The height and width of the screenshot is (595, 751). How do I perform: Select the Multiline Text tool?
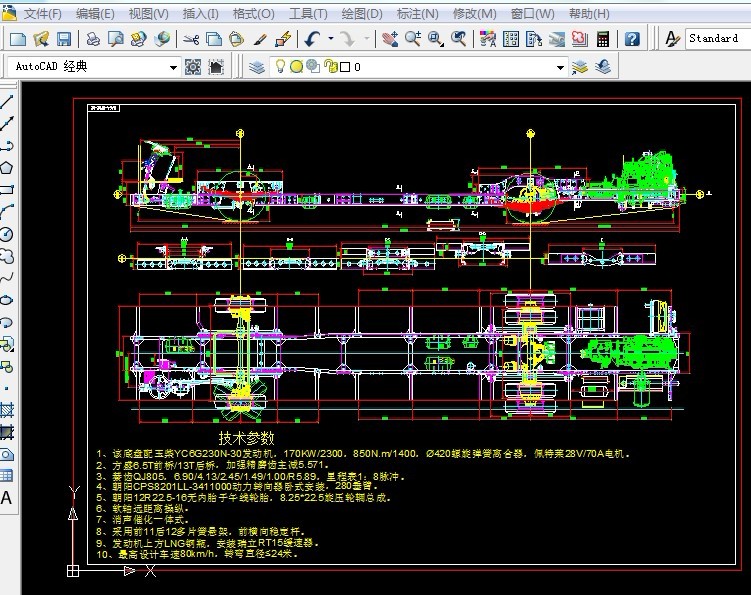[x=7, y=498]
